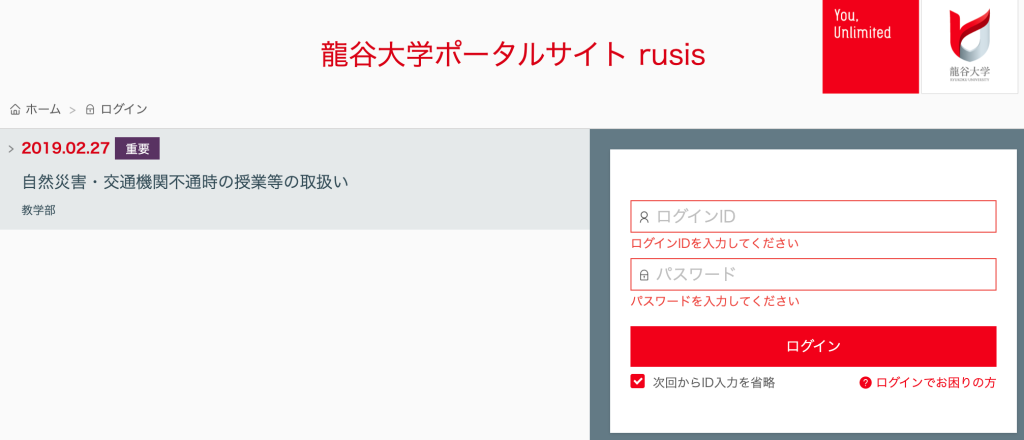Screen dimensions: 1024x440
Task: Click the home icon in breadcrumb
Action: 15,110
